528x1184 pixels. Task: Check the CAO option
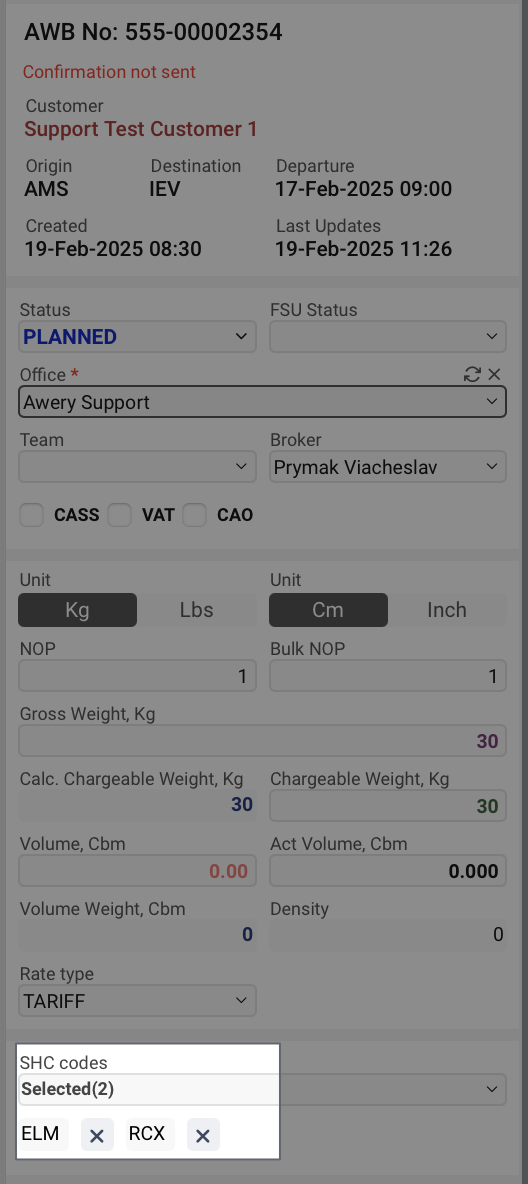(194, 515)
